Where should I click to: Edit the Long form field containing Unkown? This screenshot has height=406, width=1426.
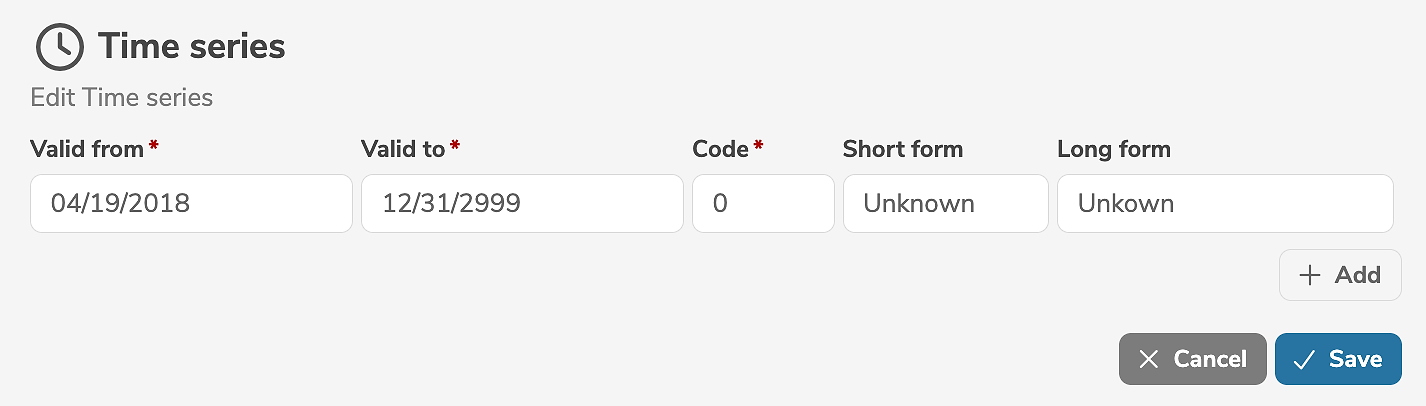1224,204
